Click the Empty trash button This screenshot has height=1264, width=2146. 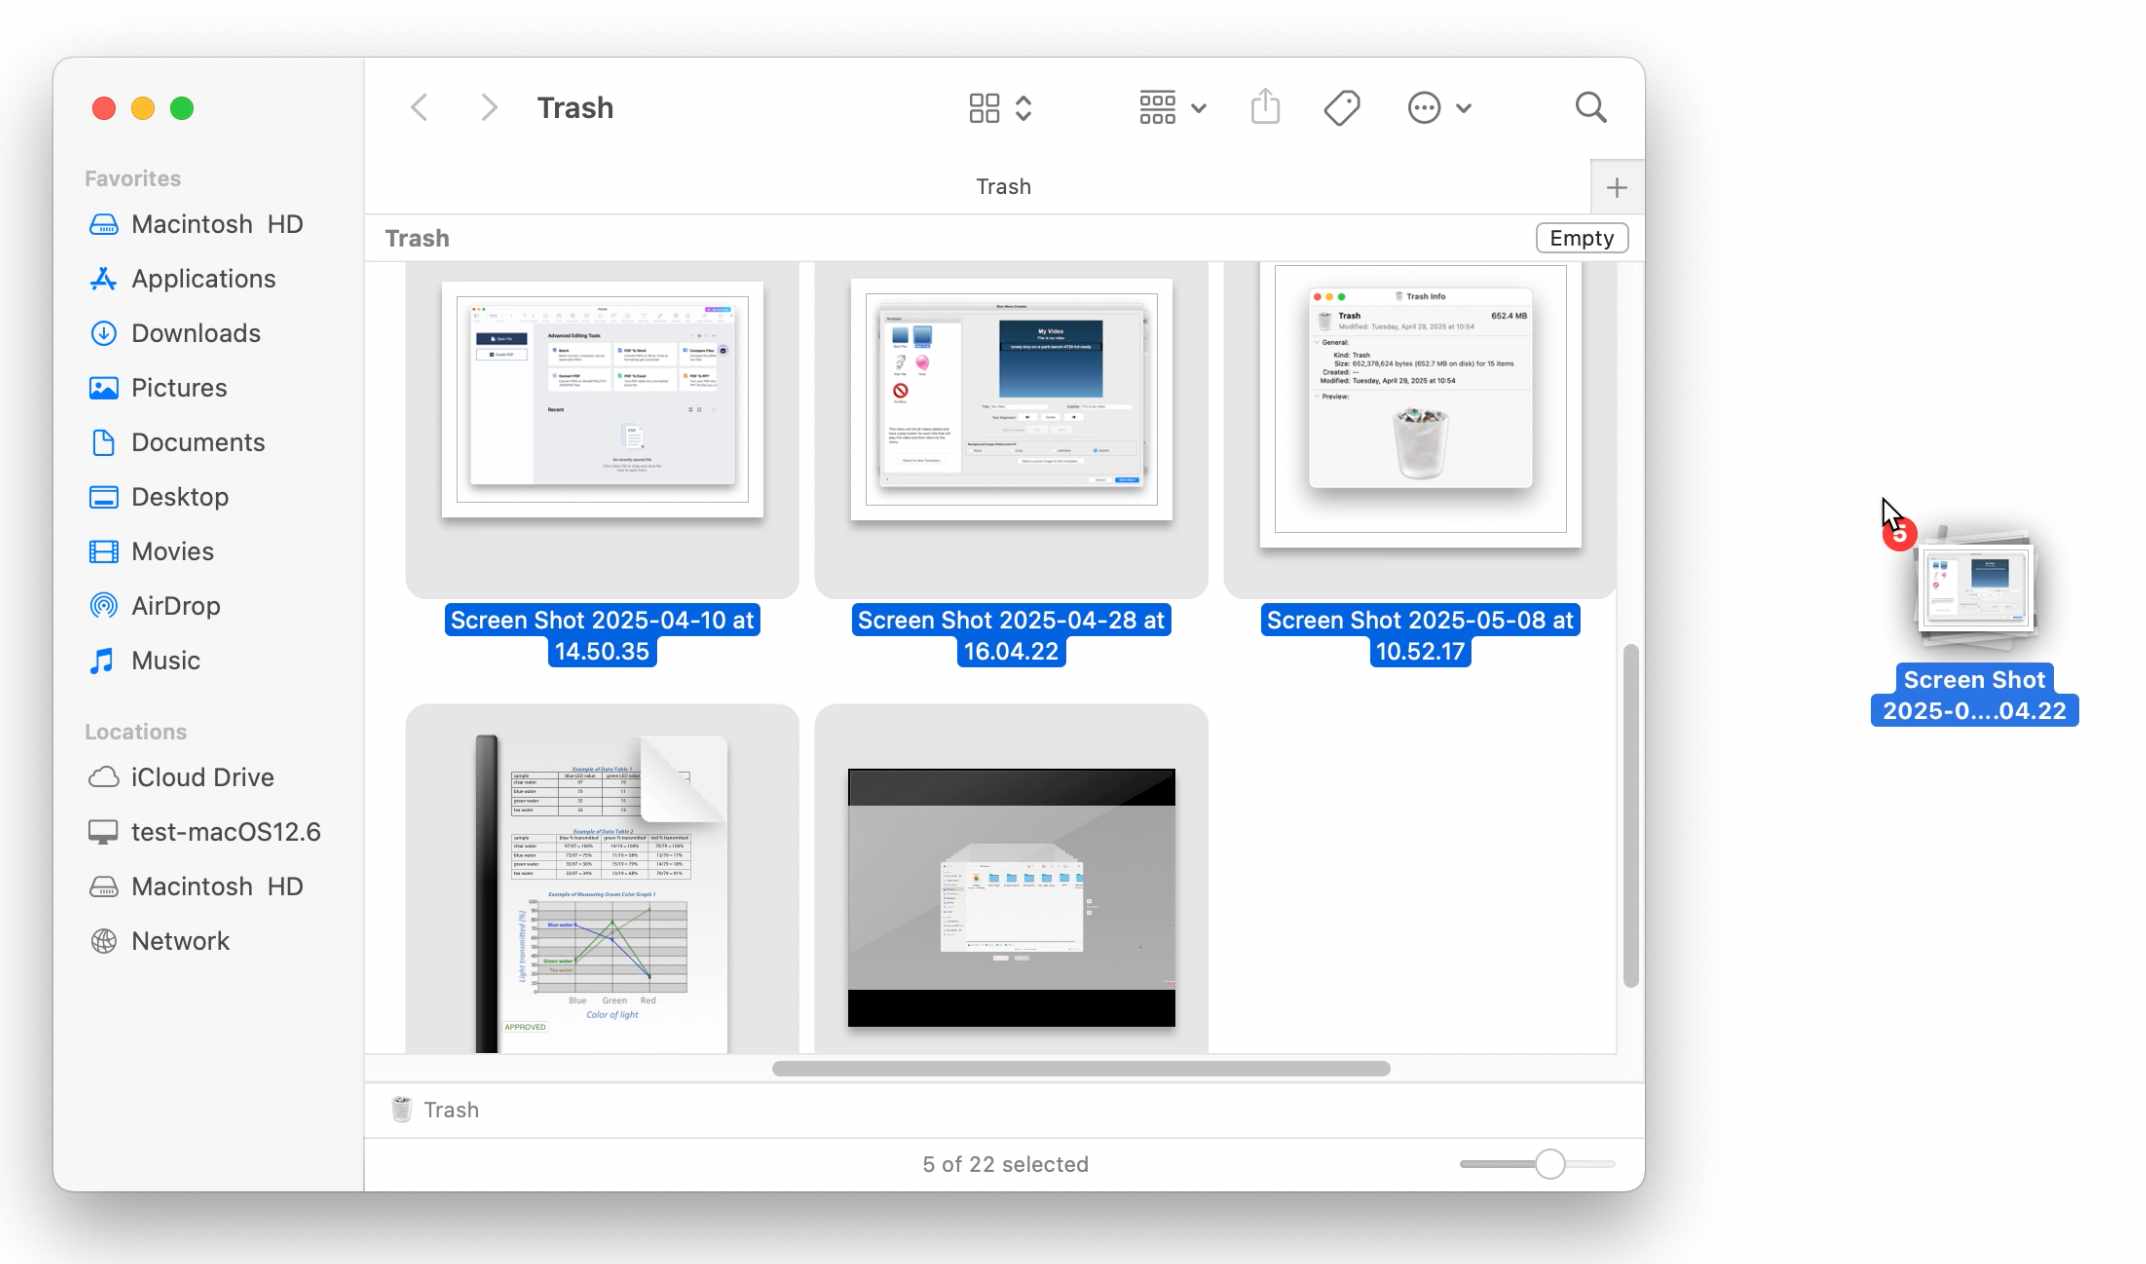tap(1581, 238)
